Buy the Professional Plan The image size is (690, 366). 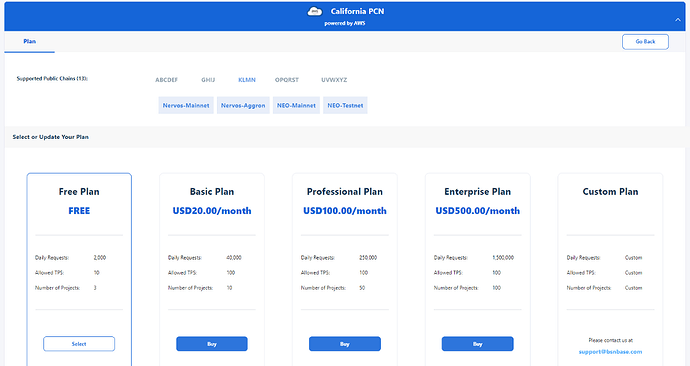(345, 344)
